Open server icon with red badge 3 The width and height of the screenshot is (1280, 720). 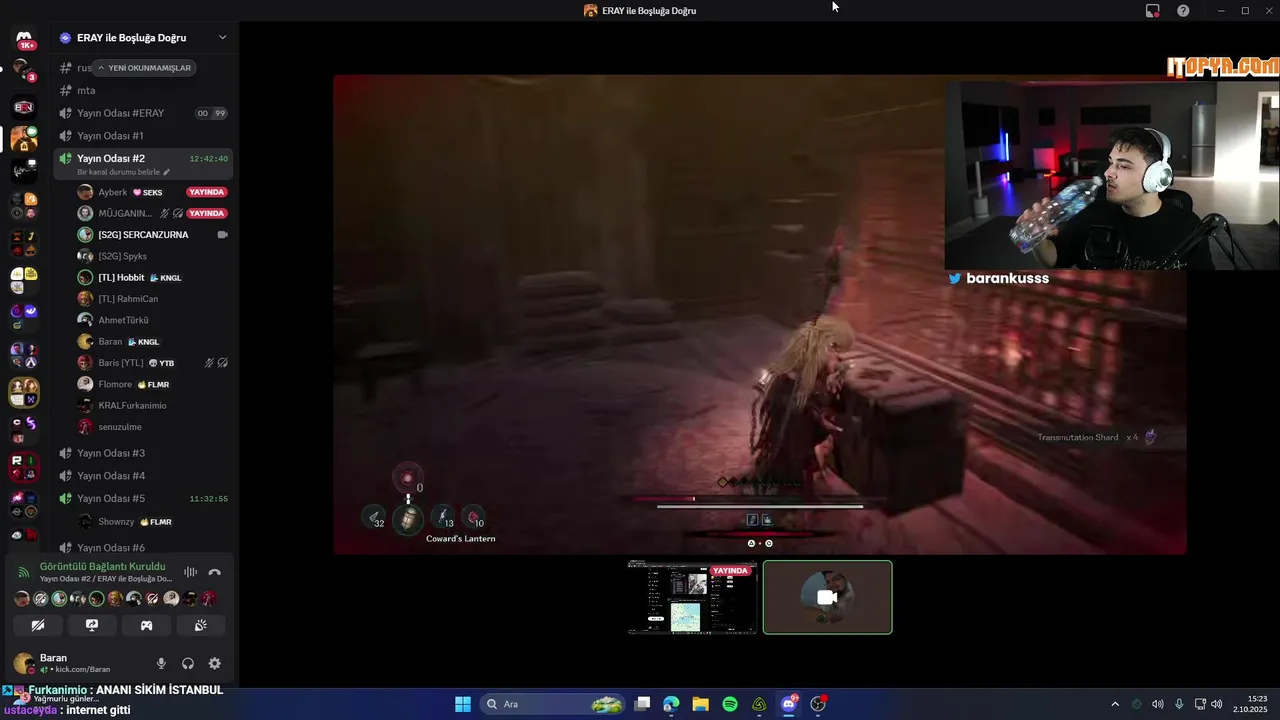24,71
